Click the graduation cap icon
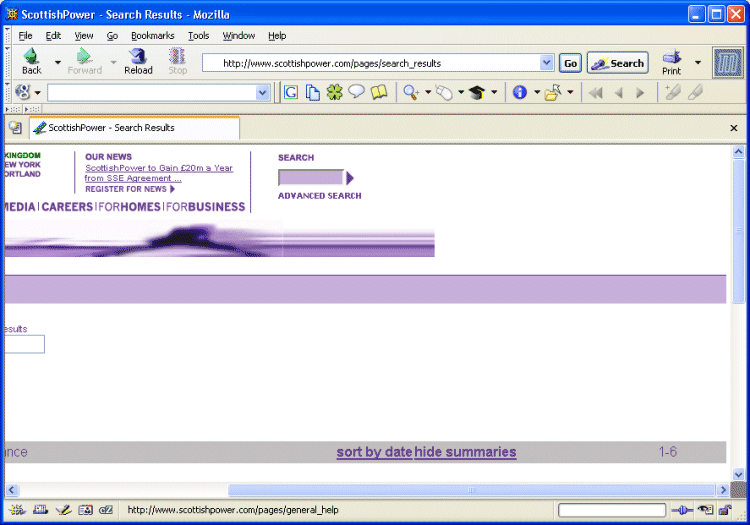The height and width of the screenshot is (525, 750). [x=477, y=92]
